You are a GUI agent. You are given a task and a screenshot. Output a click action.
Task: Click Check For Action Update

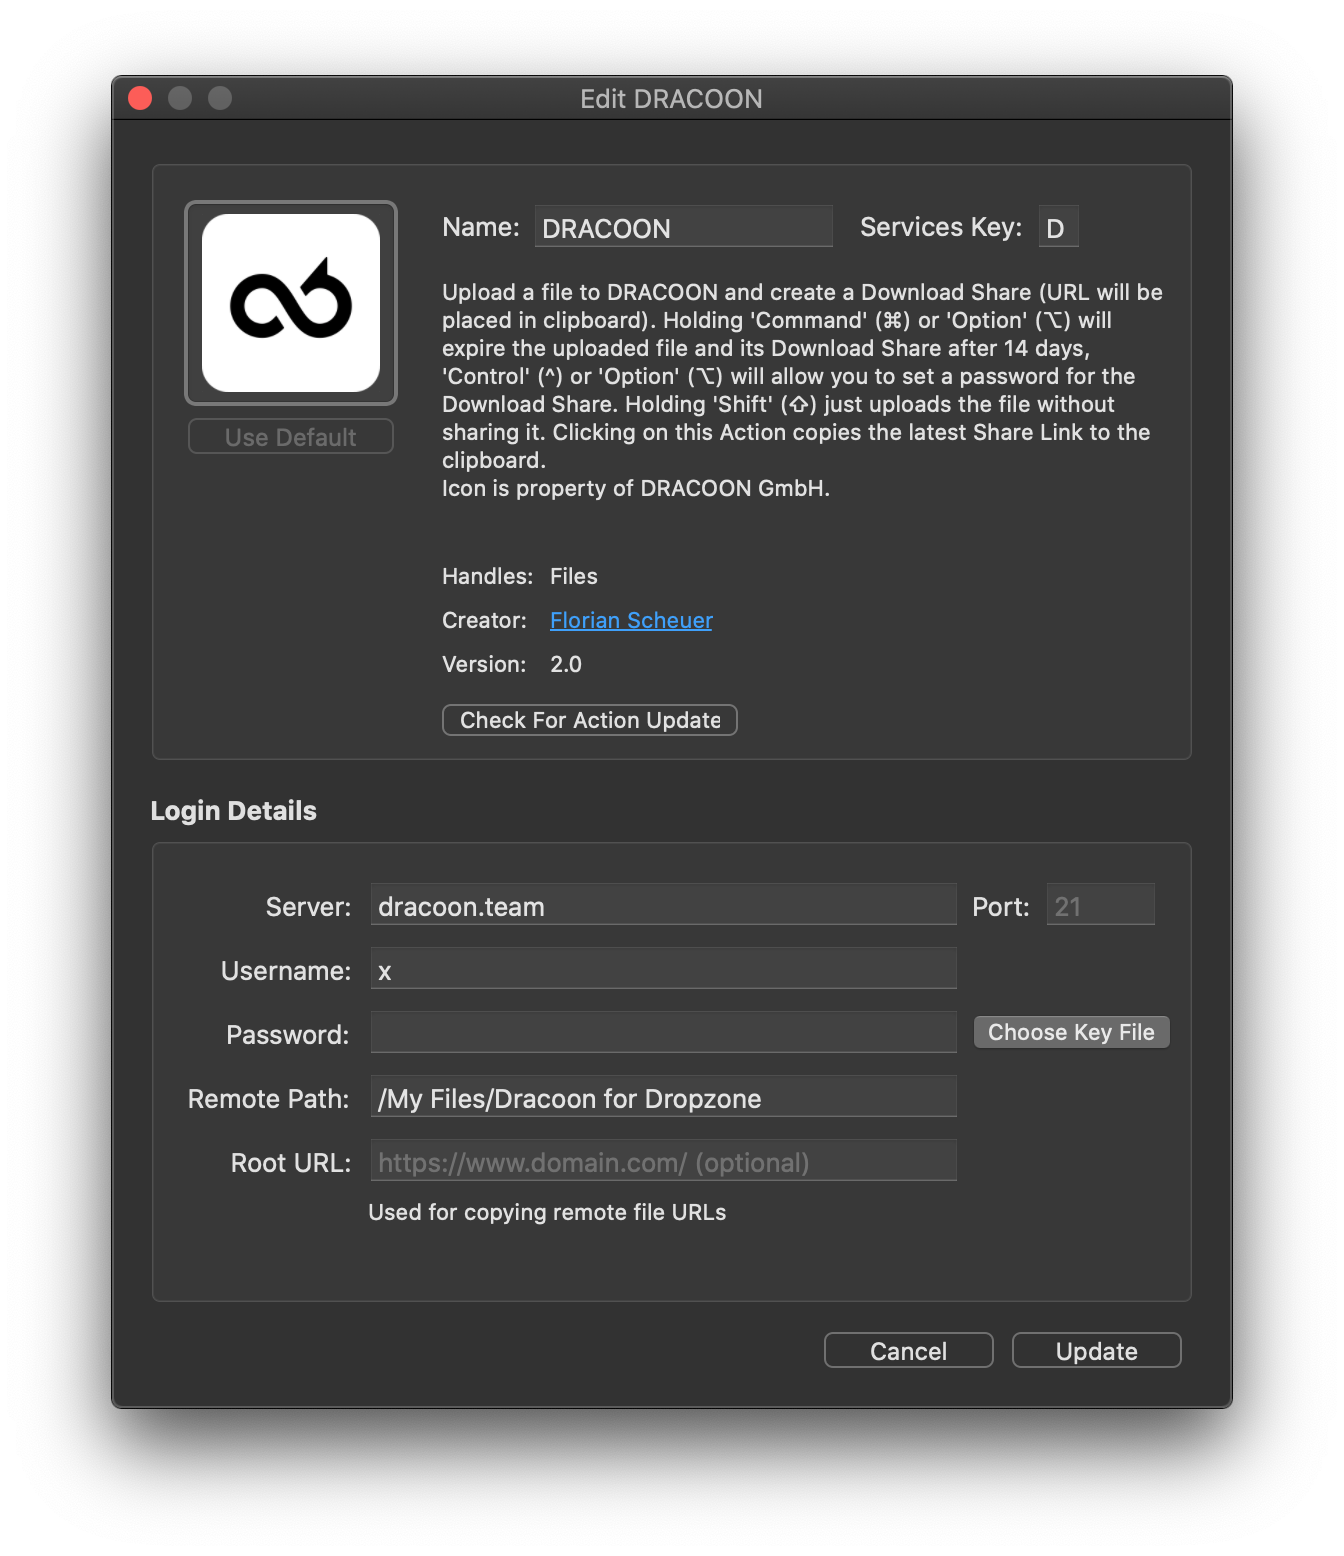(x=589, y=720)
